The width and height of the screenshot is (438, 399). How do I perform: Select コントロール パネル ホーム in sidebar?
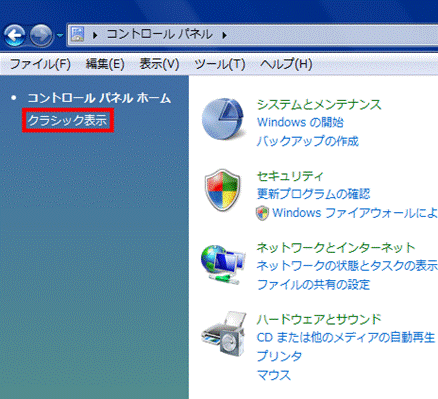point(99,98)
